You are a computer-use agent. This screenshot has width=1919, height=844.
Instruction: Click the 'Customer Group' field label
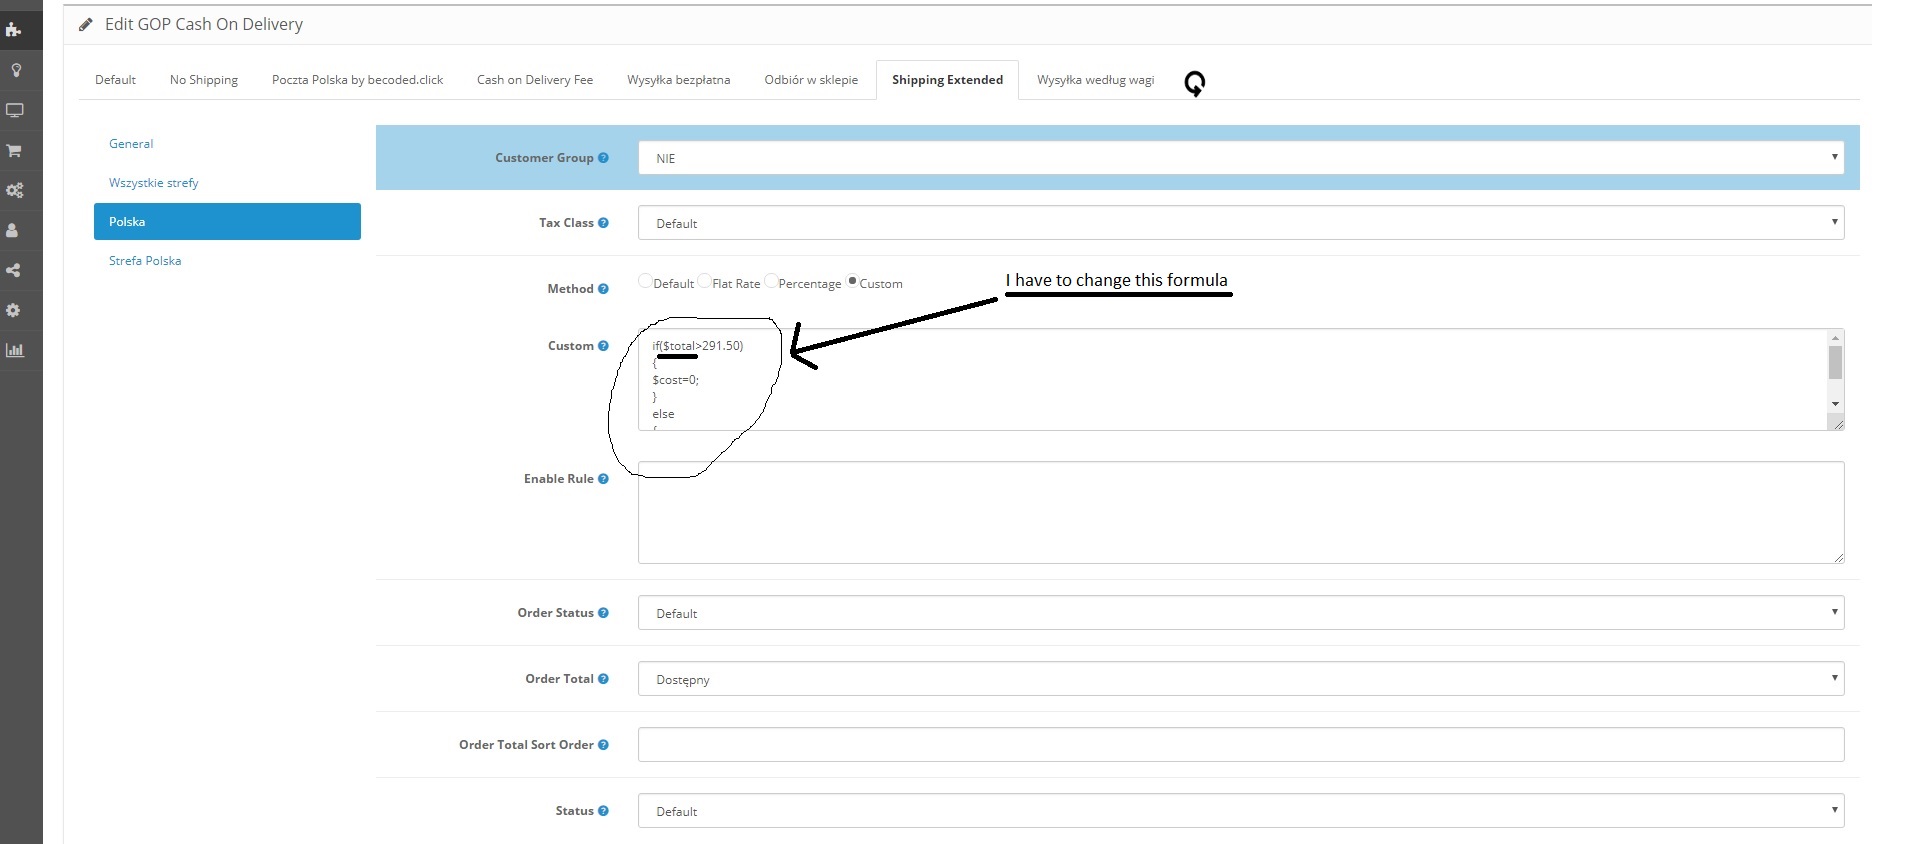[x=544, y=158]
